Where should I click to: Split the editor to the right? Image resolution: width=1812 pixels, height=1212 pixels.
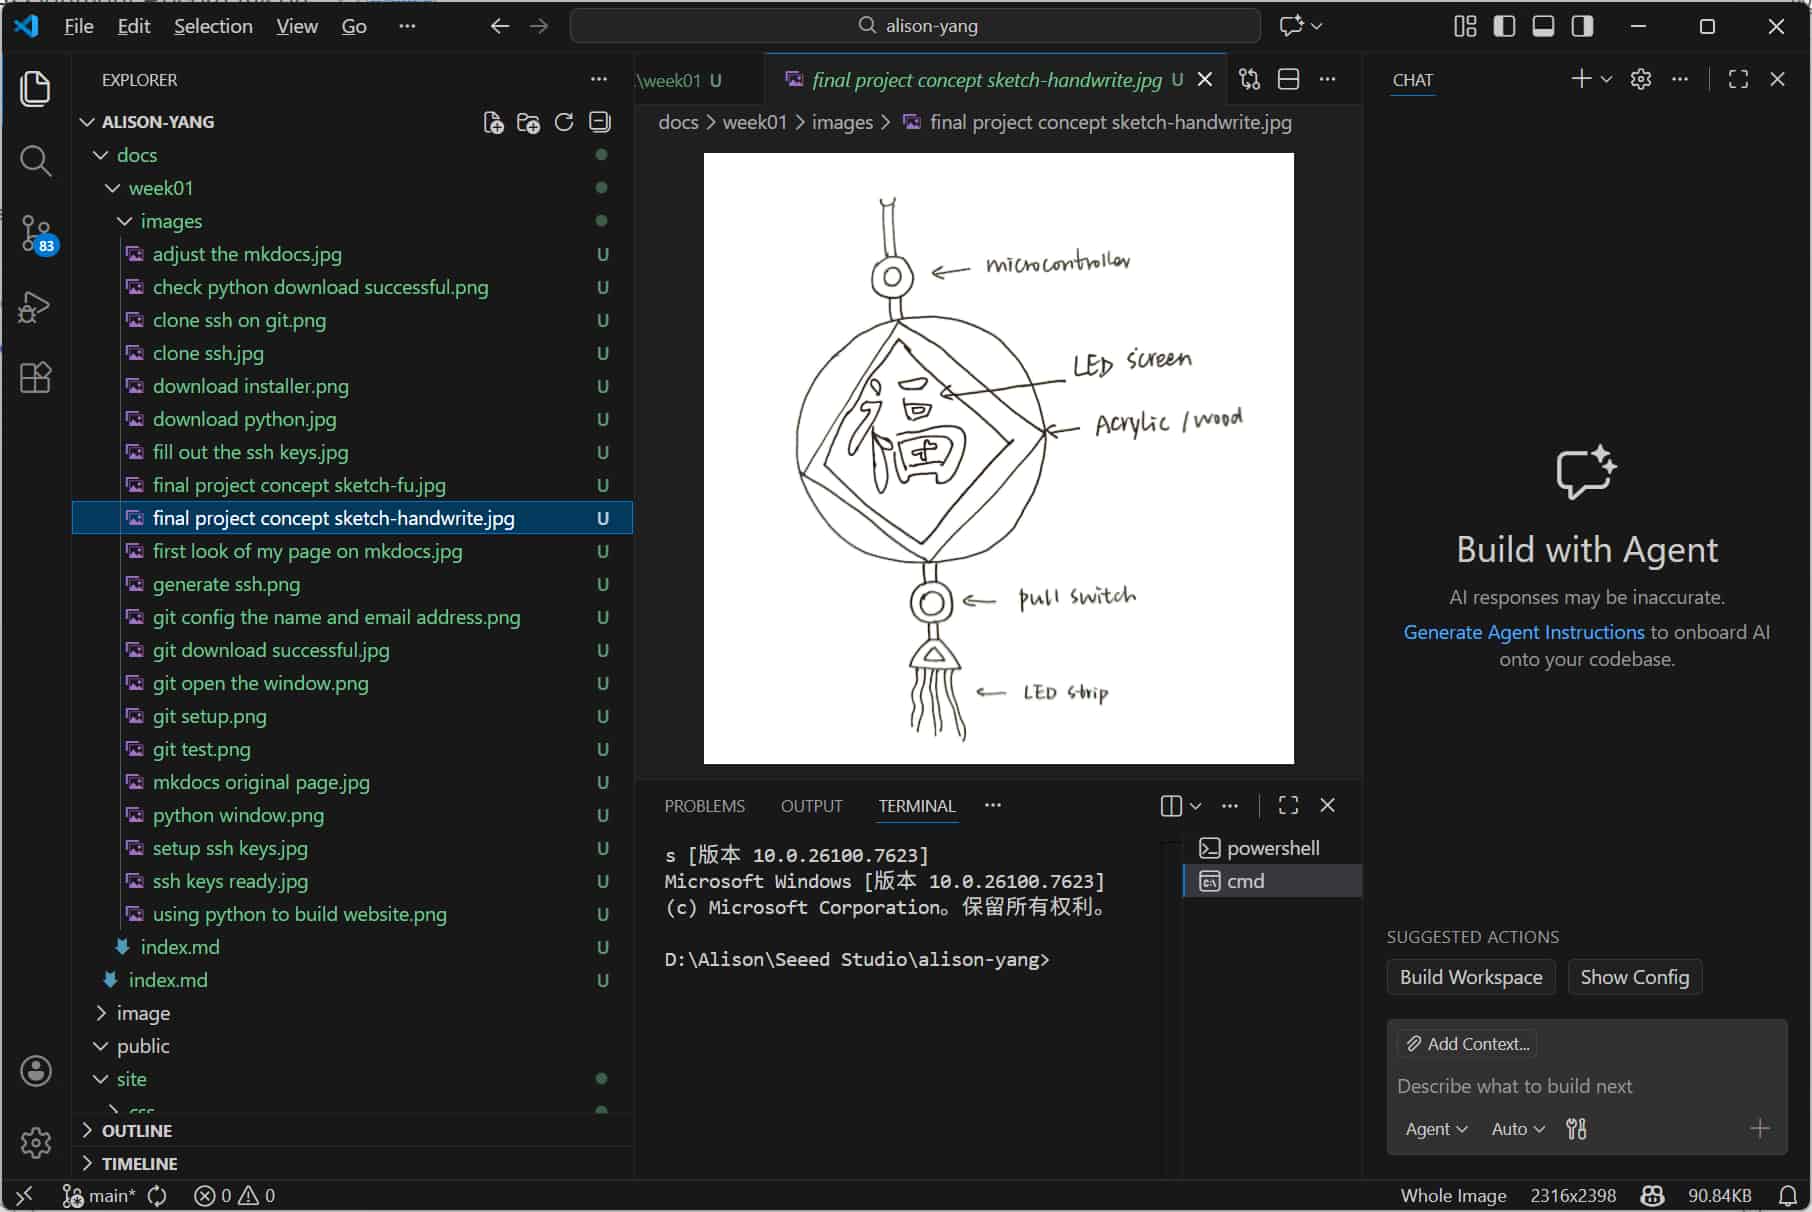(x=1287, y=79)
